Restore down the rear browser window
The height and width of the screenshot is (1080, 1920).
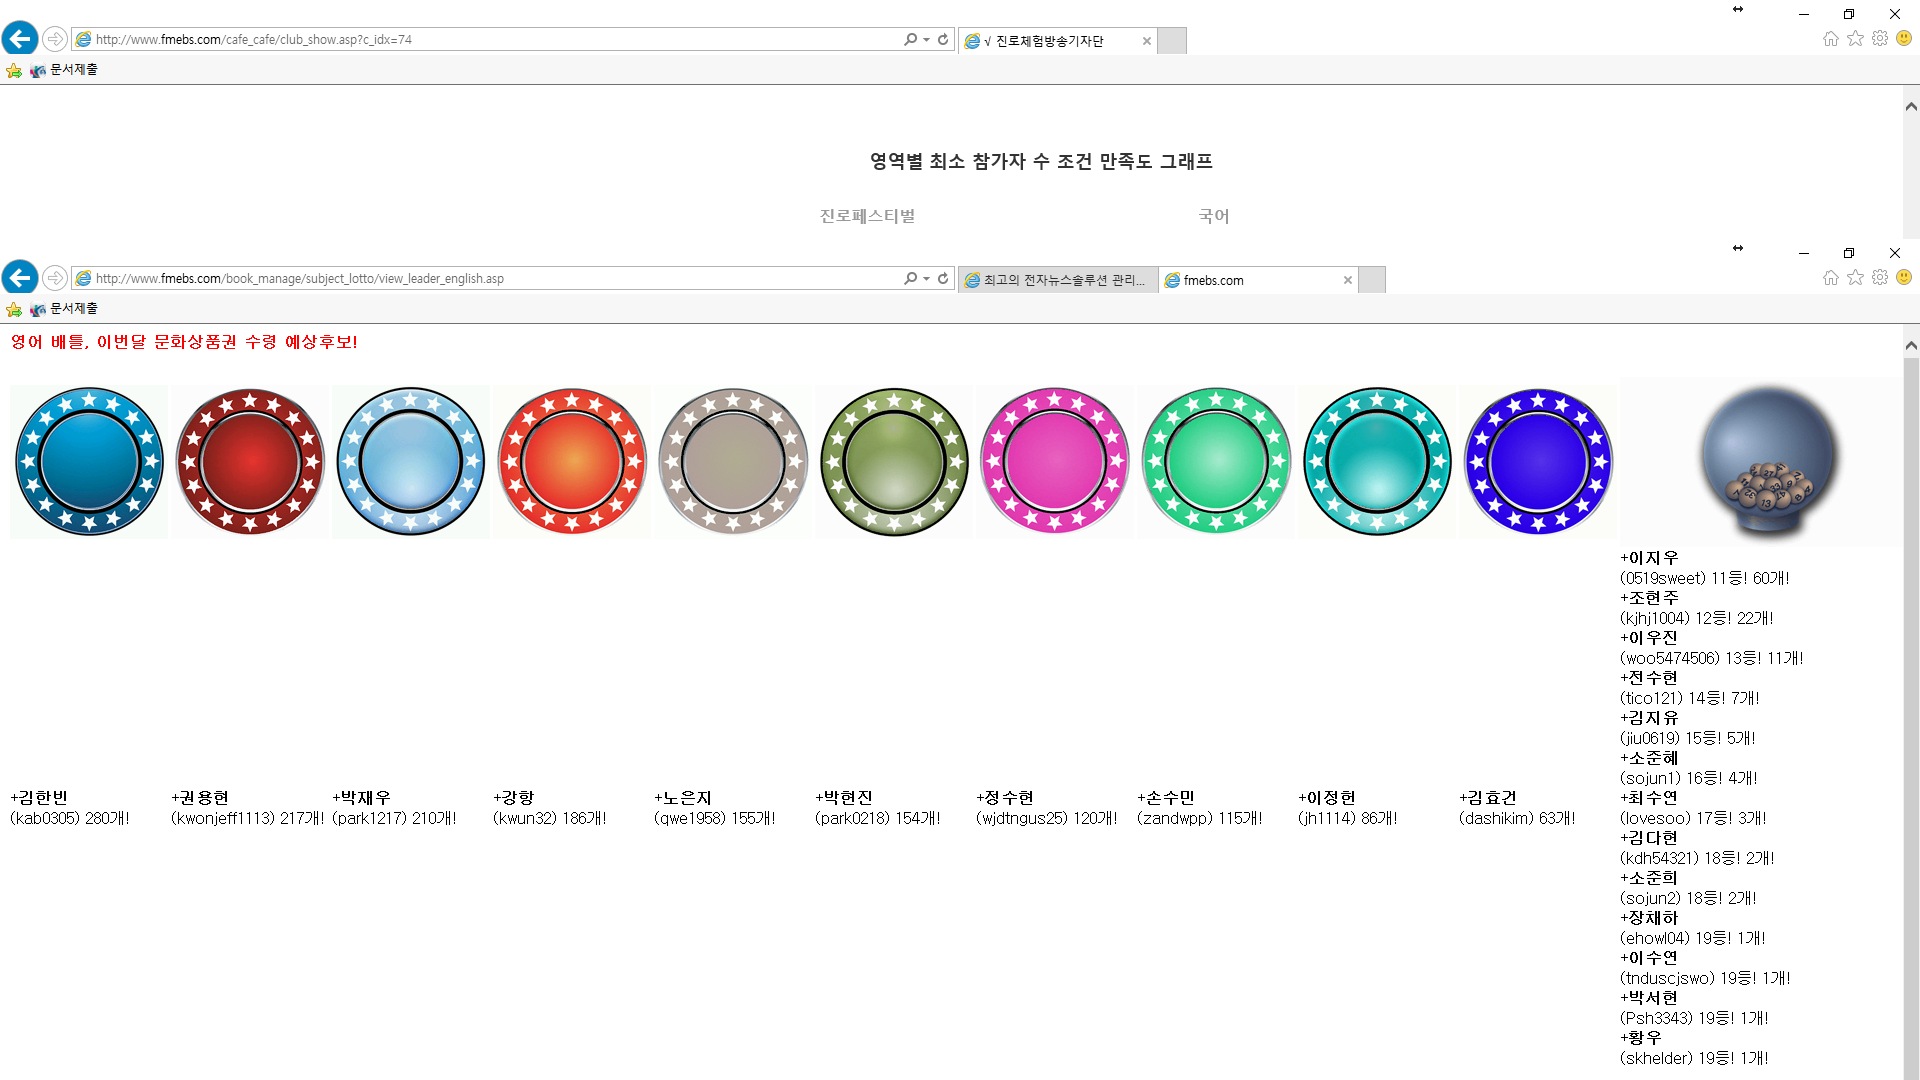point(1849,14)
